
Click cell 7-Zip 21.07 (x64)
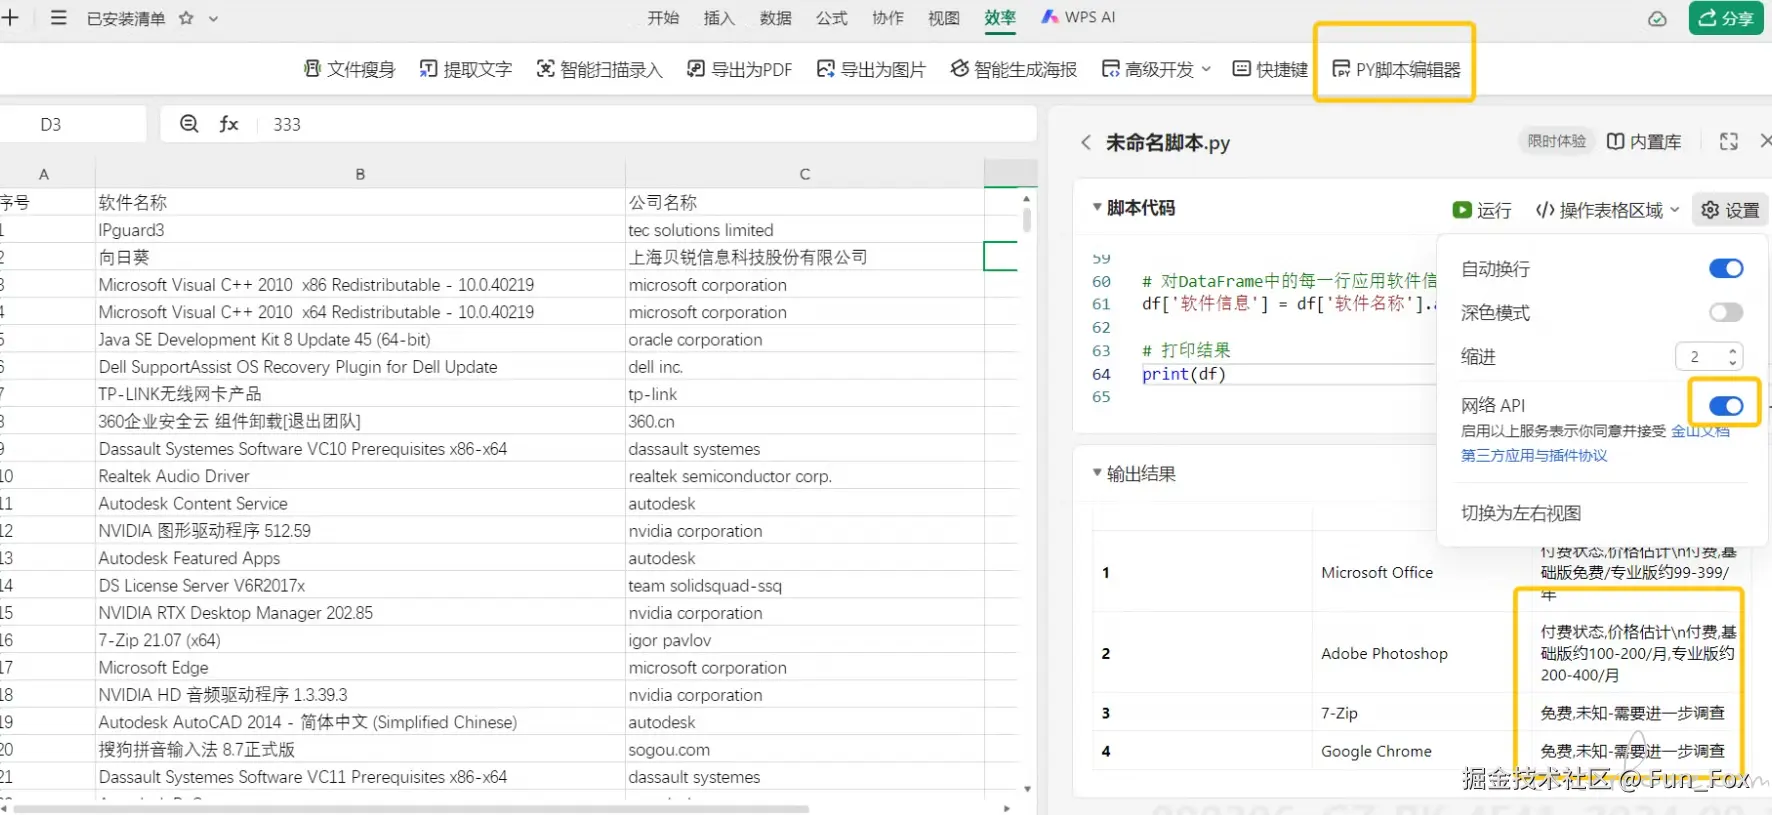click(360, 640)
